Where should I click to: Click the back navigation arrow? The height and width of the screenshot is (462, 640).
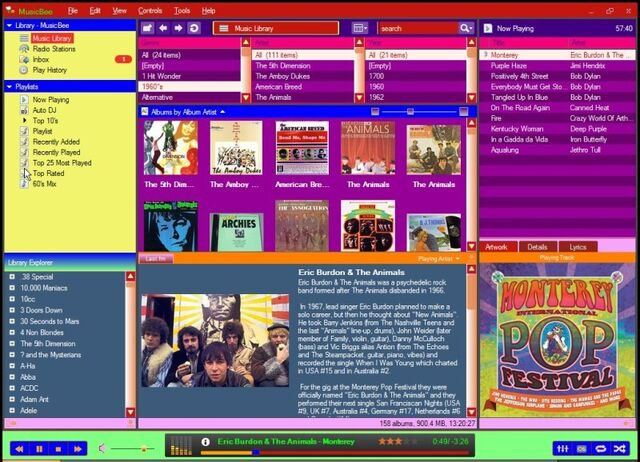click(x=163, y=28)
